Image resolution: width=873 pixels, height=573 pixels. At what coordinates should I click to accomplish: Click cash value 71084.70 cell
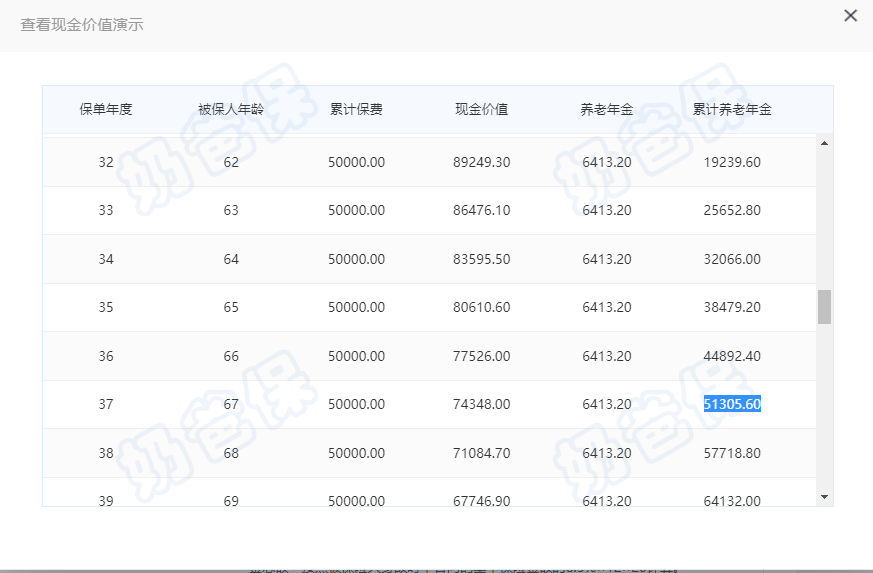(481, 453)
